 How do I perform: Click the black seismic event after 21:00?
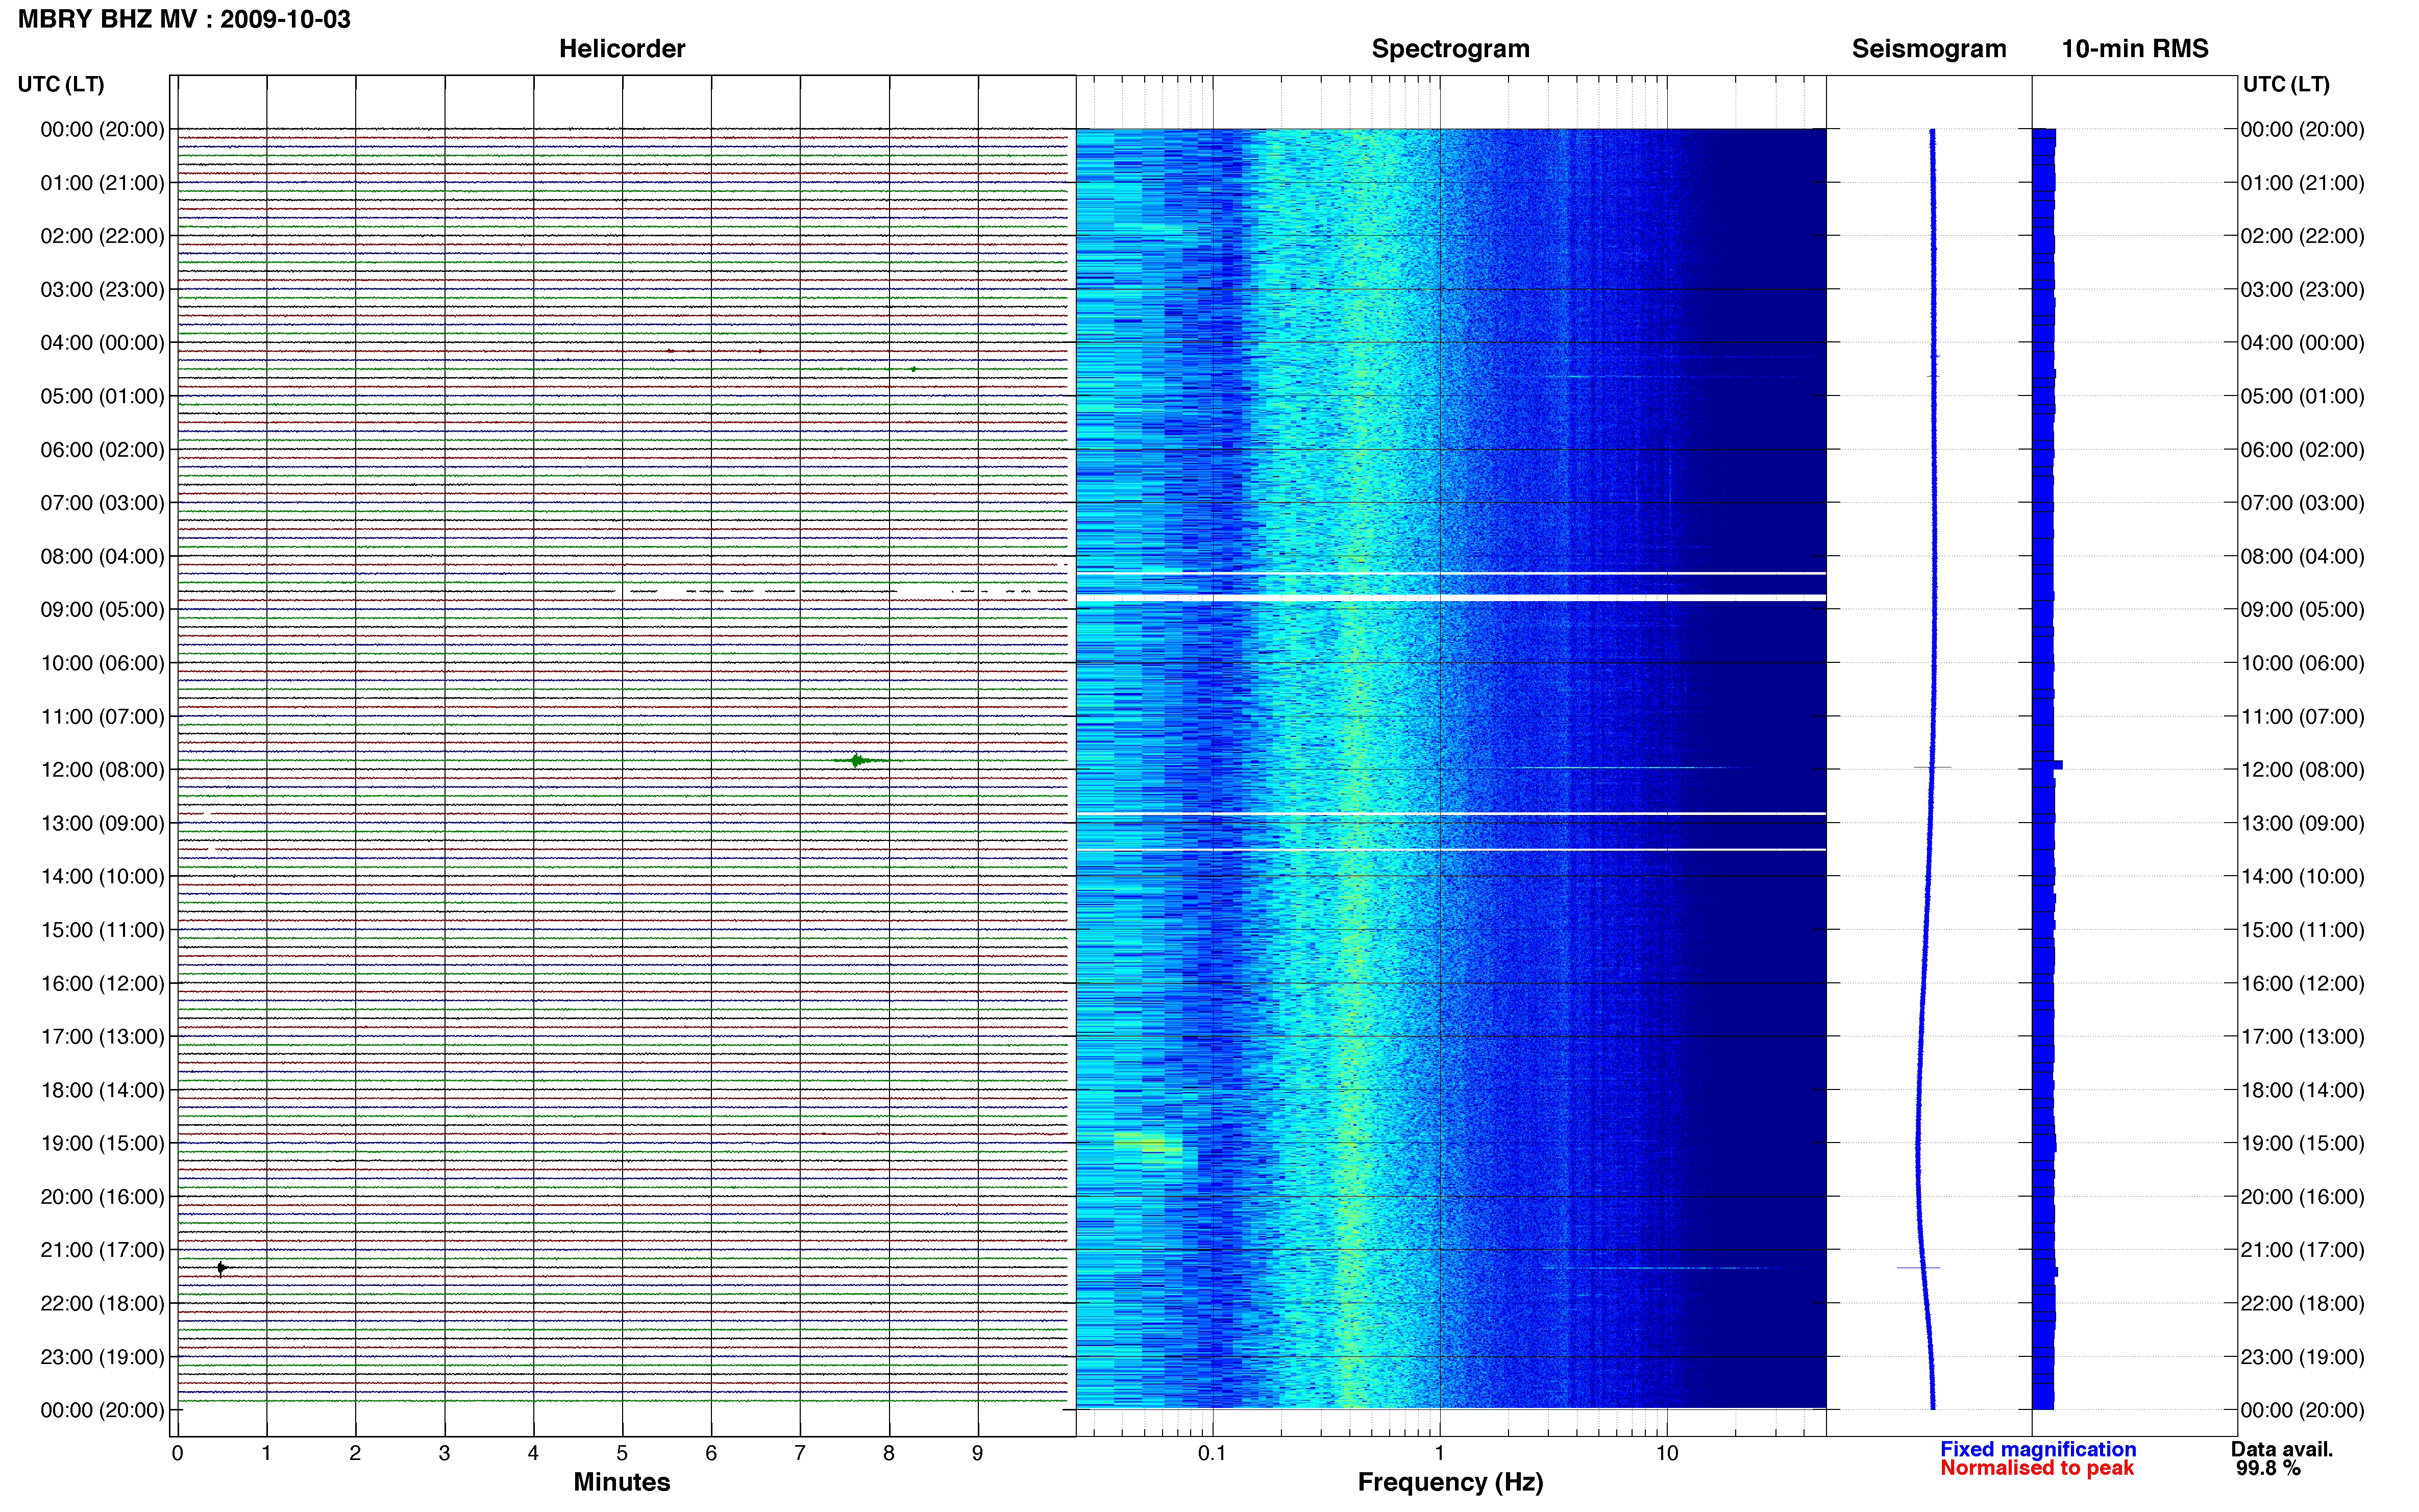(x=221, y=1268)
